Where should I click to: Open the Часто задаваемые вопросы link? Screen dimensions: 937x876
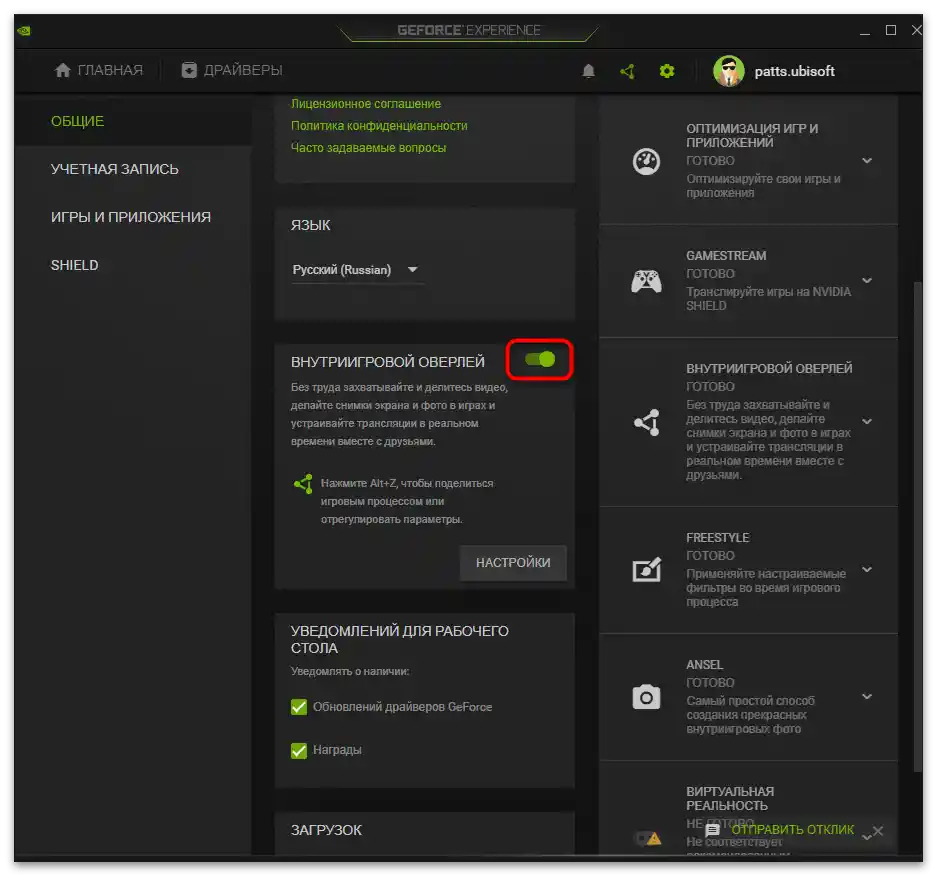[368, 148]
